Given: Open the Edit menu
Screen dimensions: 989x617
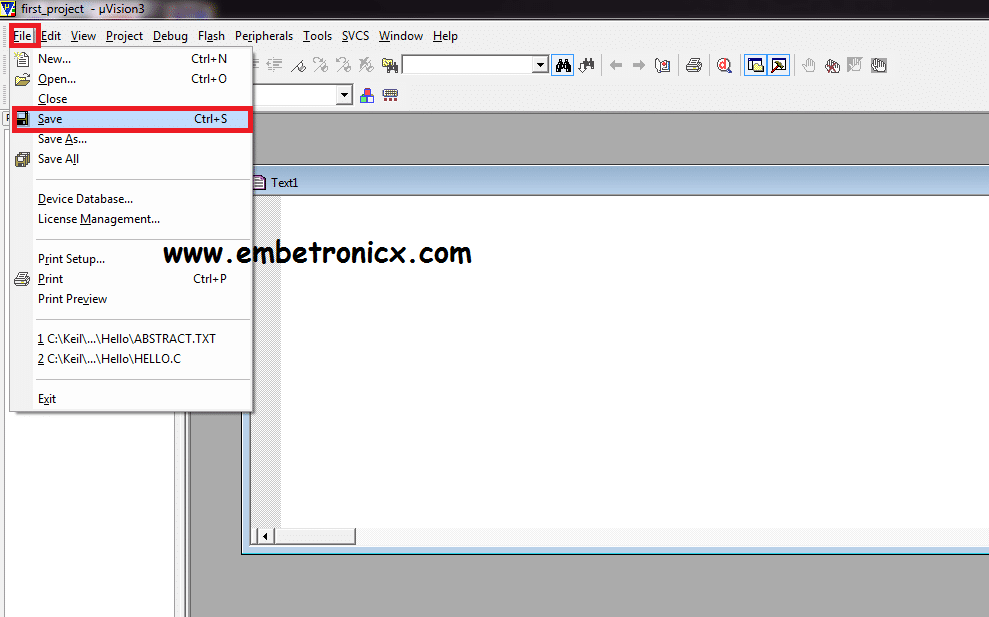Looking at the screenshot, I should (x=51, y=36).
